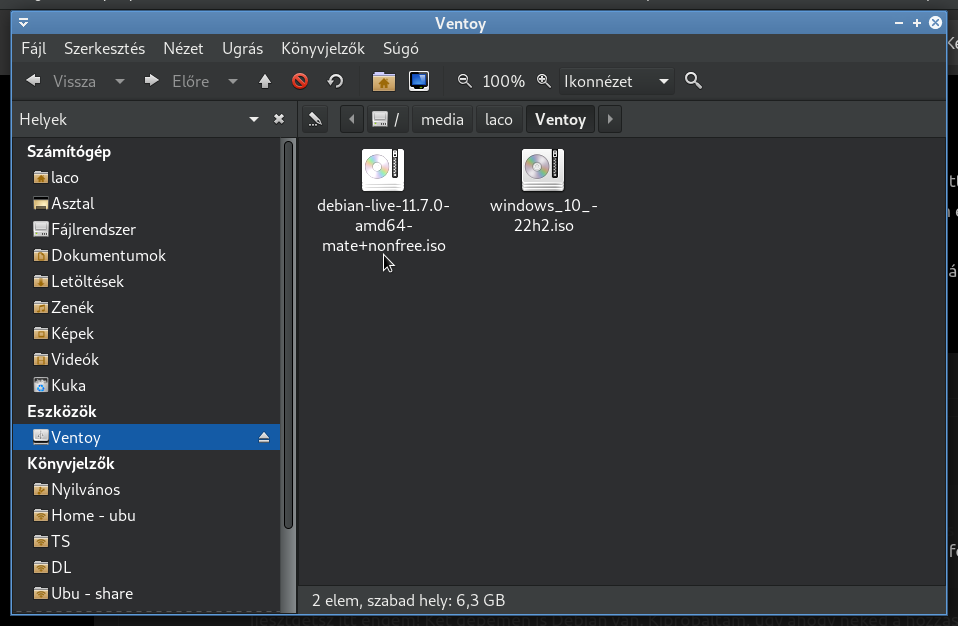Close the Helyek side pane
This screenshot has width=958, height=626.
(279, 119)
